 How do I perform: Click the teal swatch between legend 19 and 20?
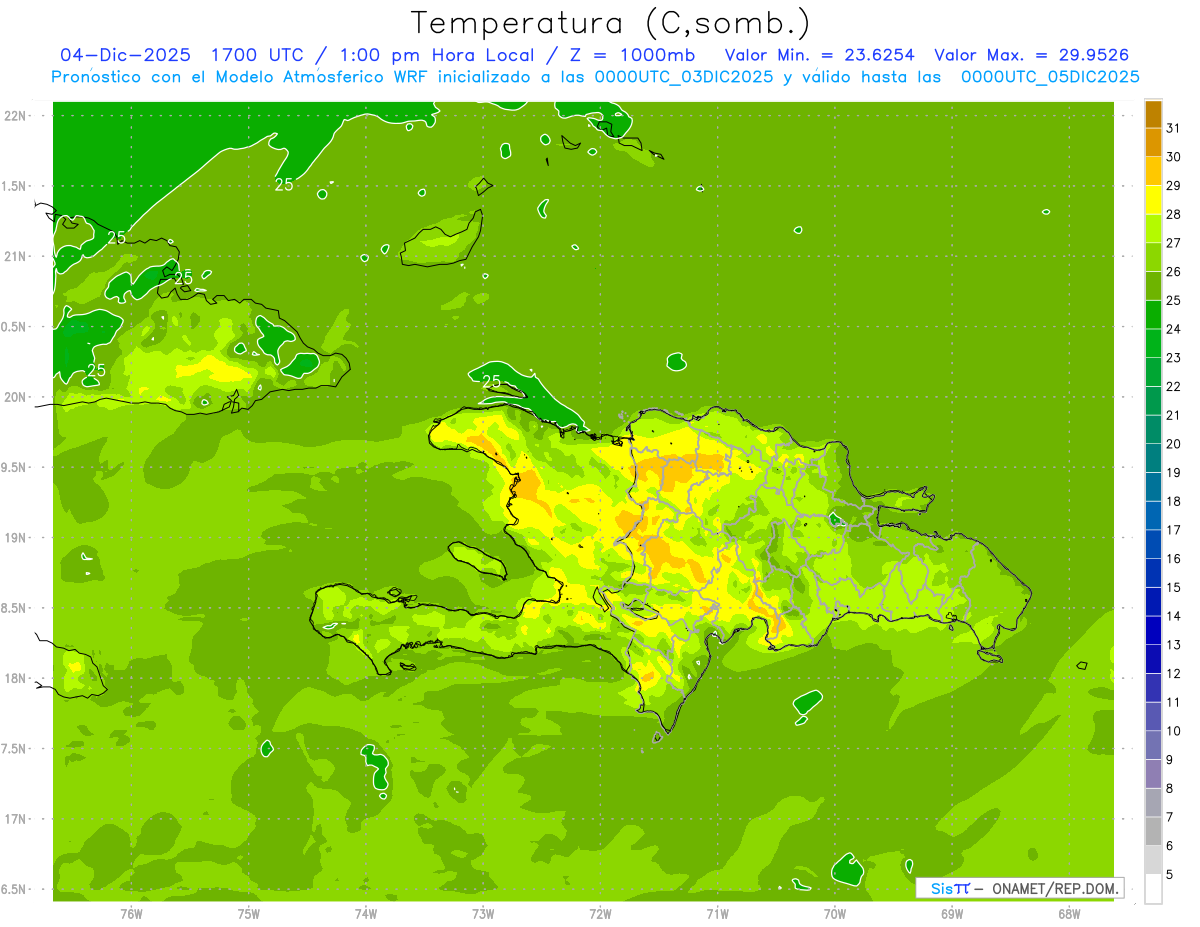coord(1153,458)
